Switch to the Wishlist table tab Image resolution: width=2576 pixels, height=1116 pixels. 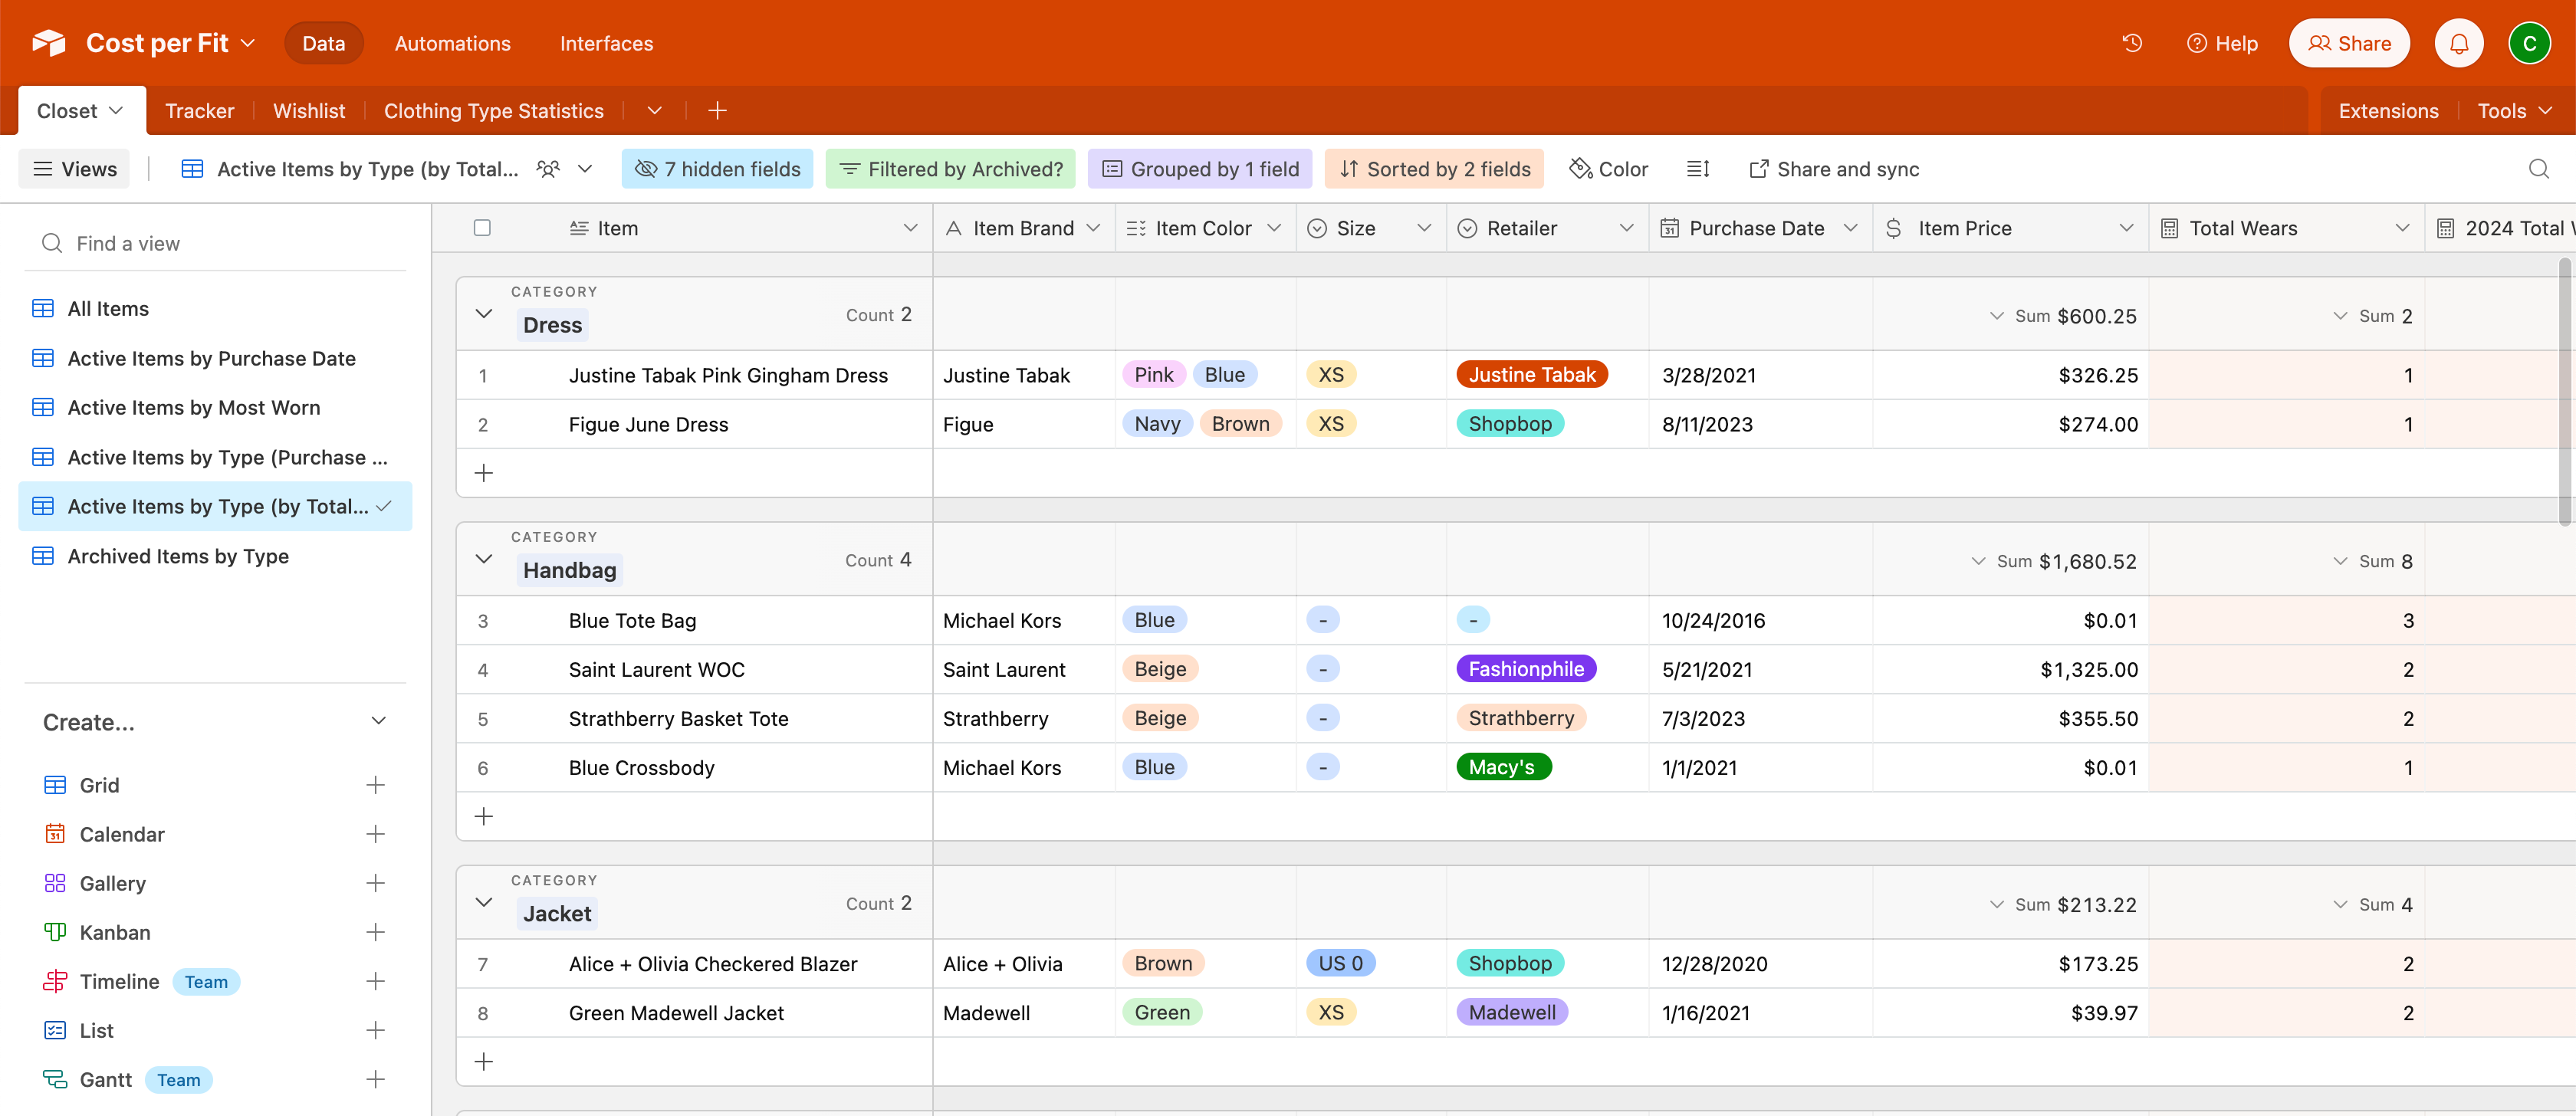(x=308, y=111)
